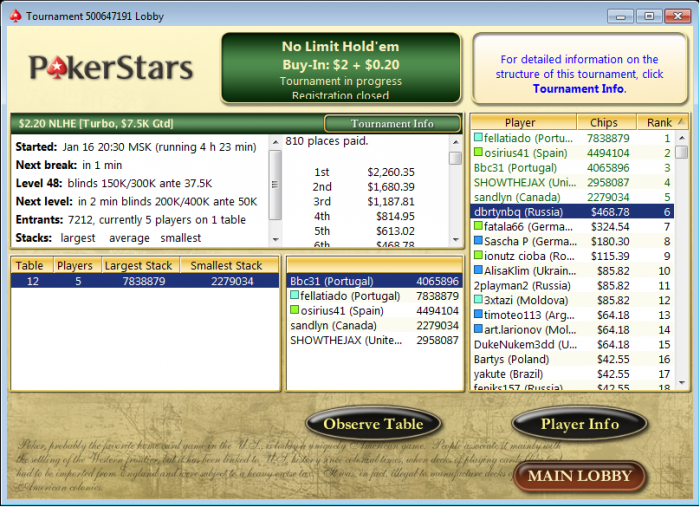
Task: Click the rank sort direction arrow
Action: 681,121
